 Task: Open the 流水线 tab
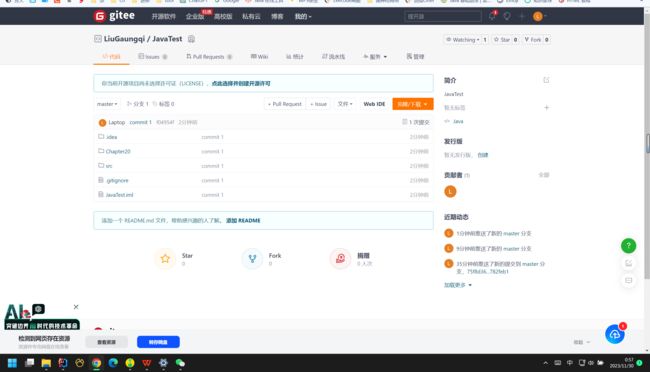(333, 56)
